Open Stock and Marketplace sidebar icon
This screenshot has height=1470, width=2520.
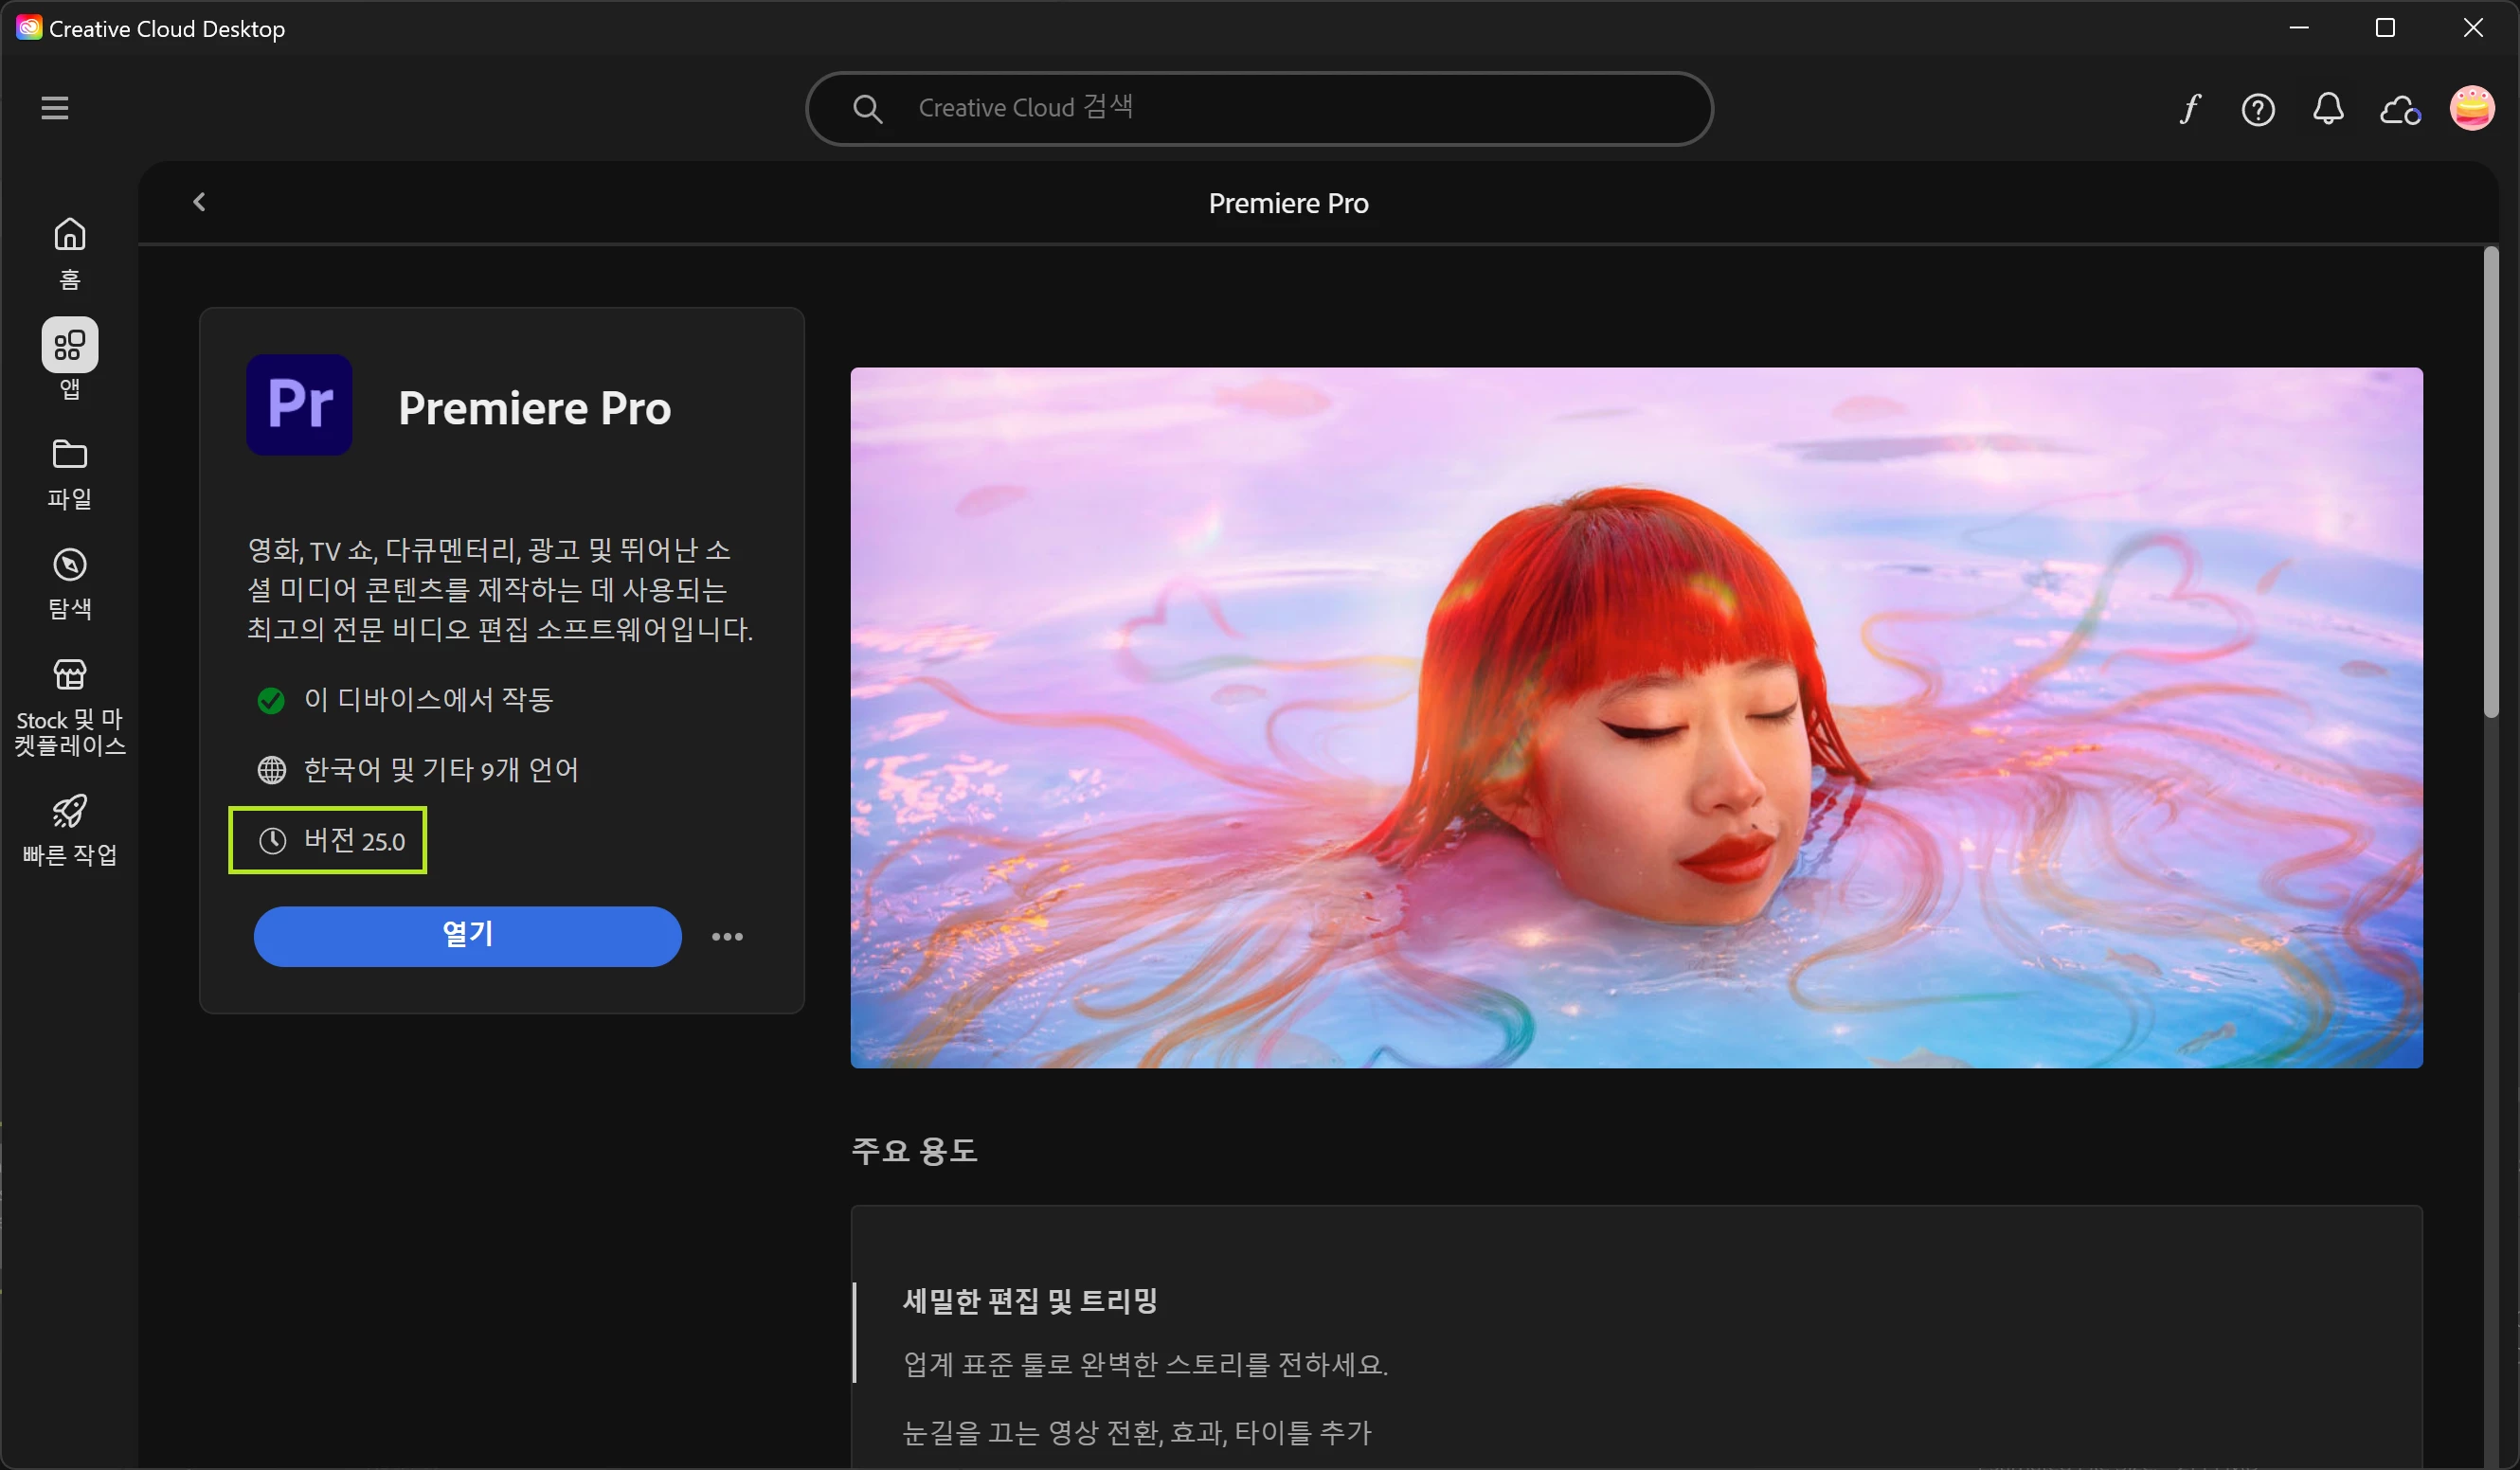coord(69,704)
